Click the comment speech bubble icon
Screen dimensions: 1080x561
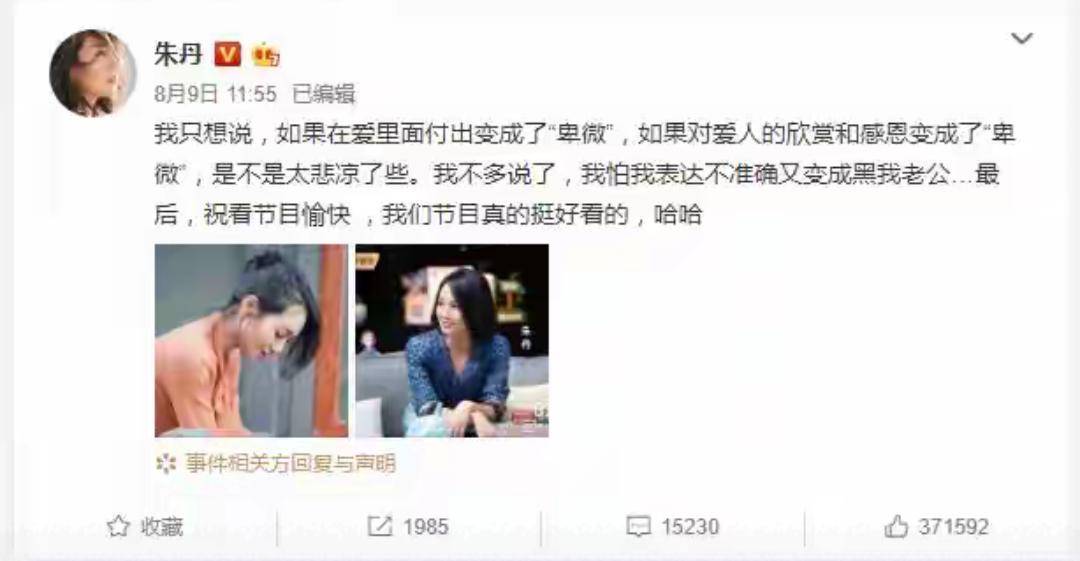[x=638, y=527]
